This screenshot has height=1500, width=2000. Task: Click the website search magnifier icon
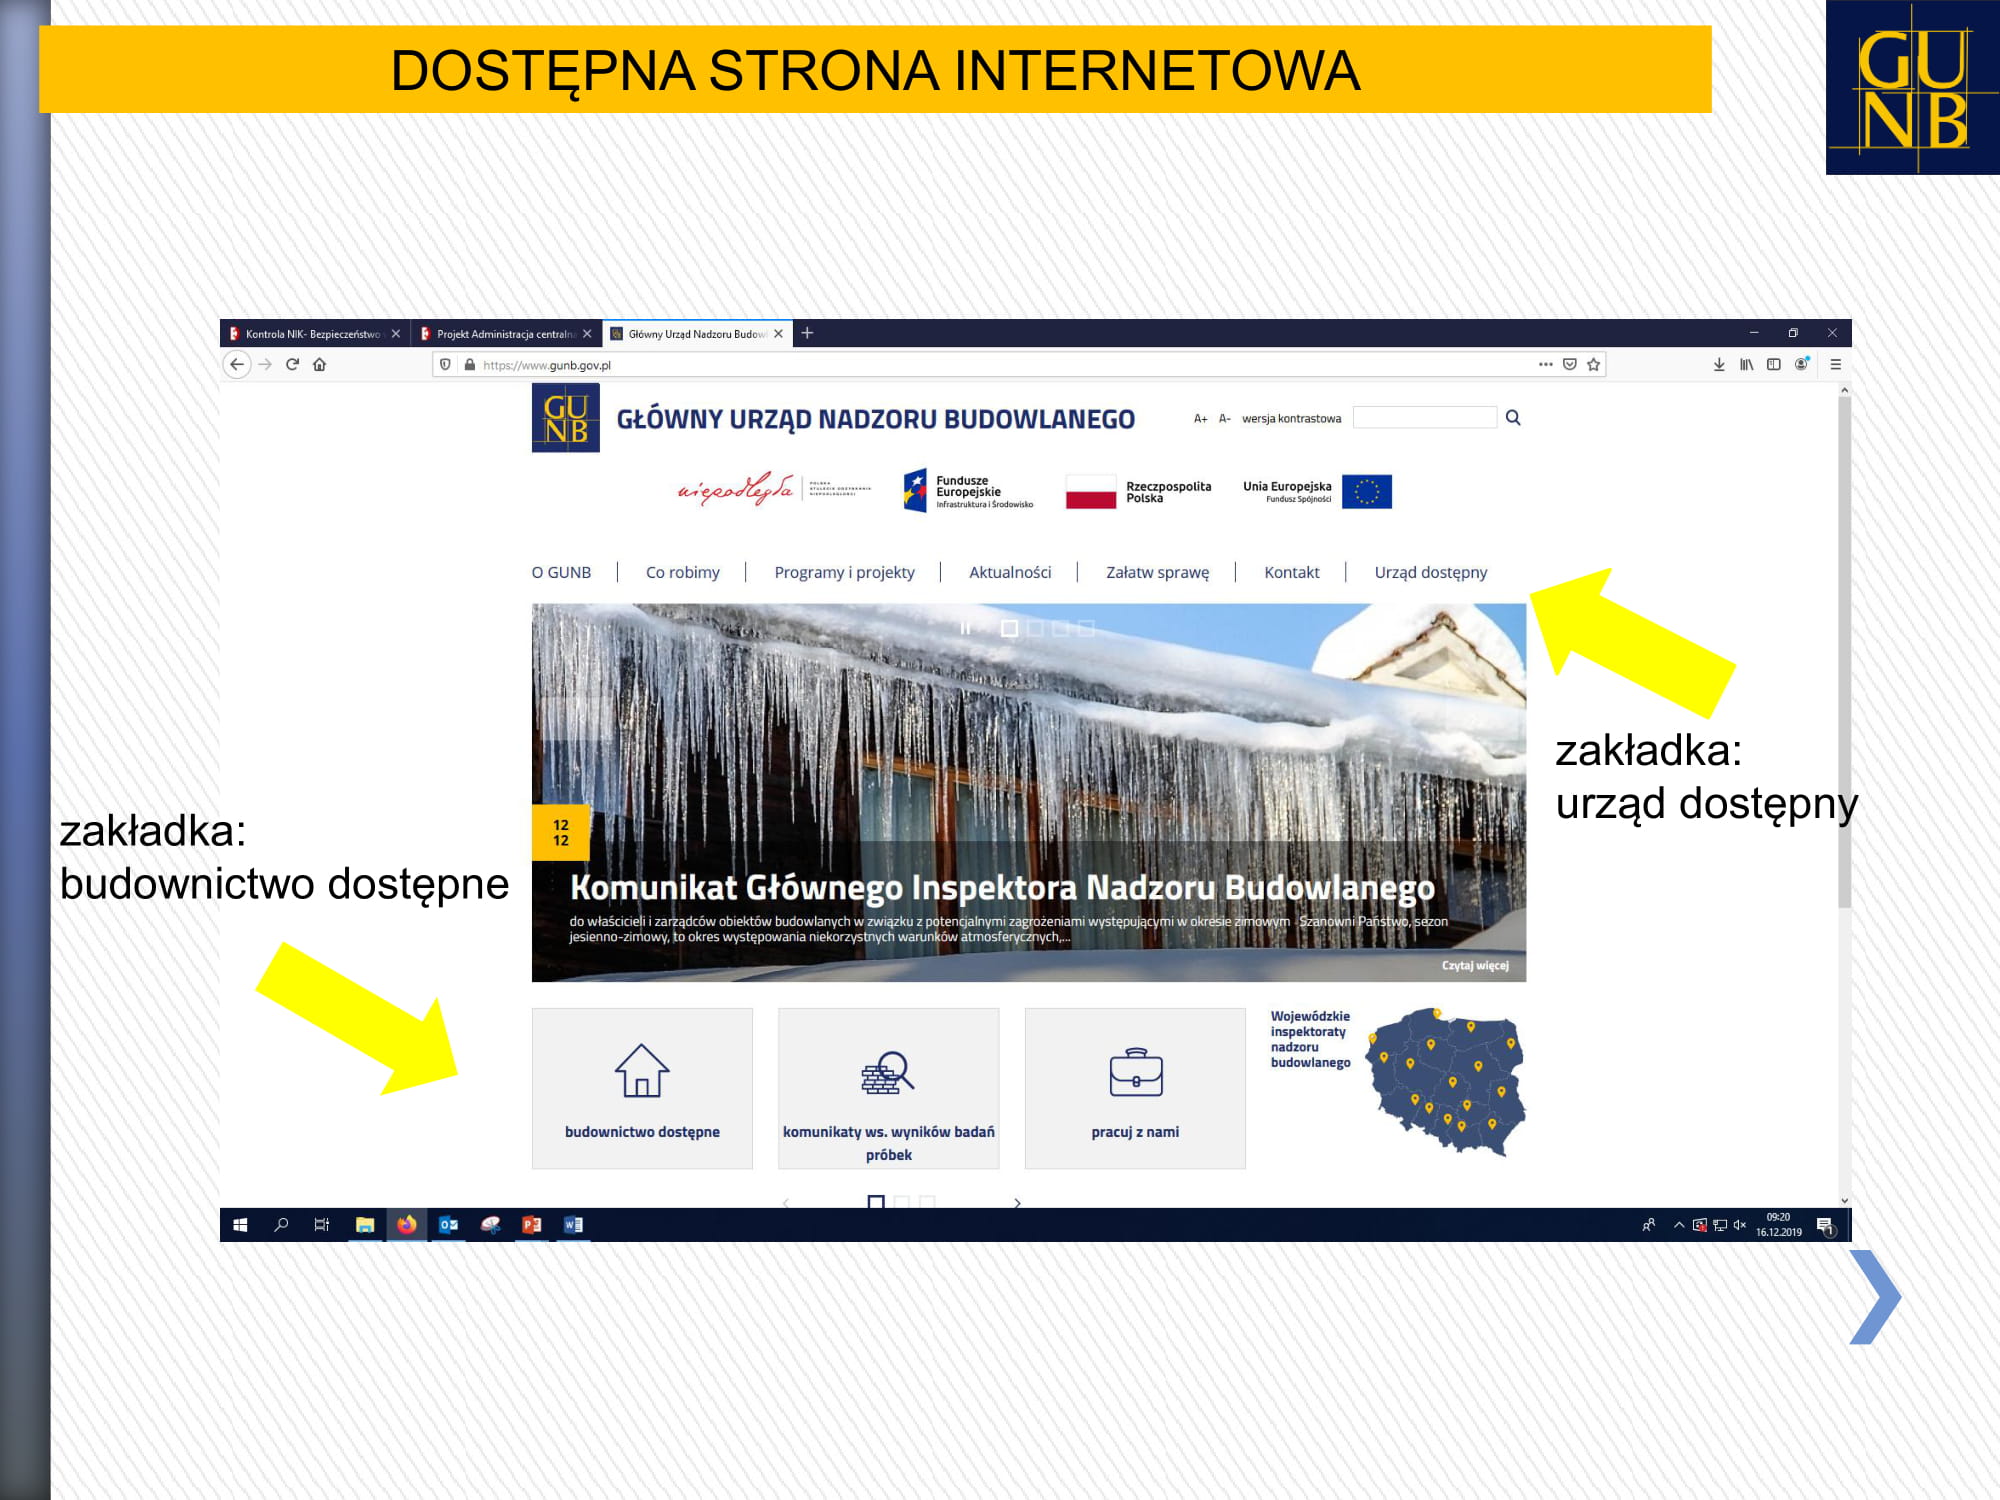1513,418
